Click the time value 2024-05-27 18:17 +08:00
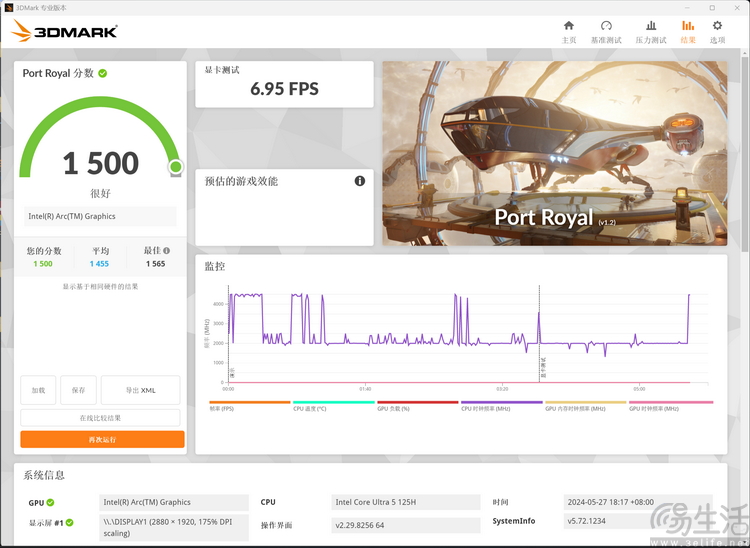Viewport: 750px width, 548px height. [x=638, y=502]
